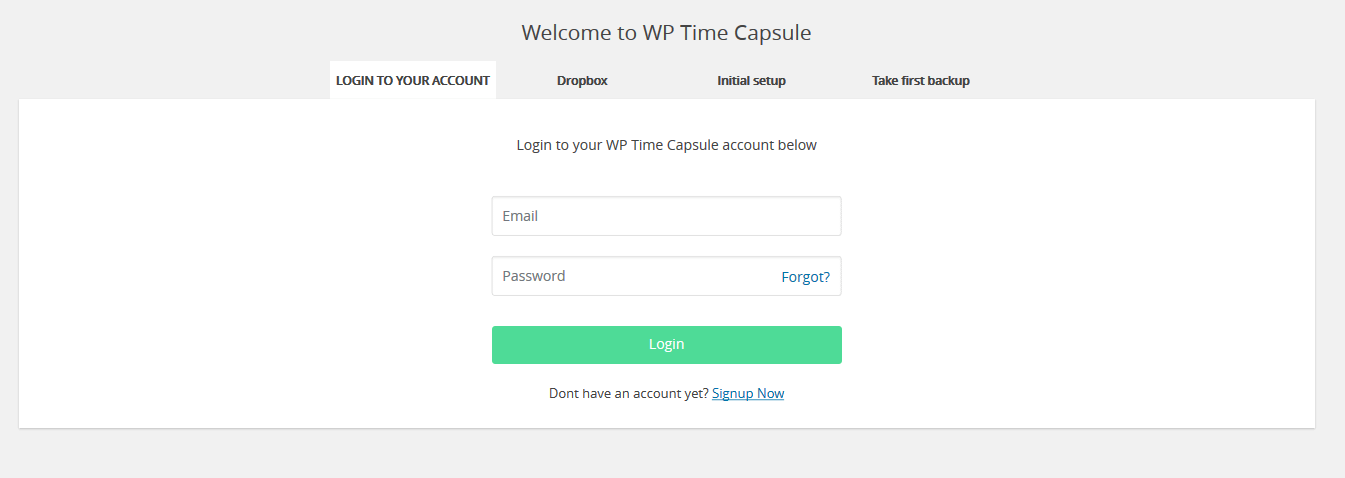
Task: Place cursor on the Password placeholder text
Action: click(534, 276)
